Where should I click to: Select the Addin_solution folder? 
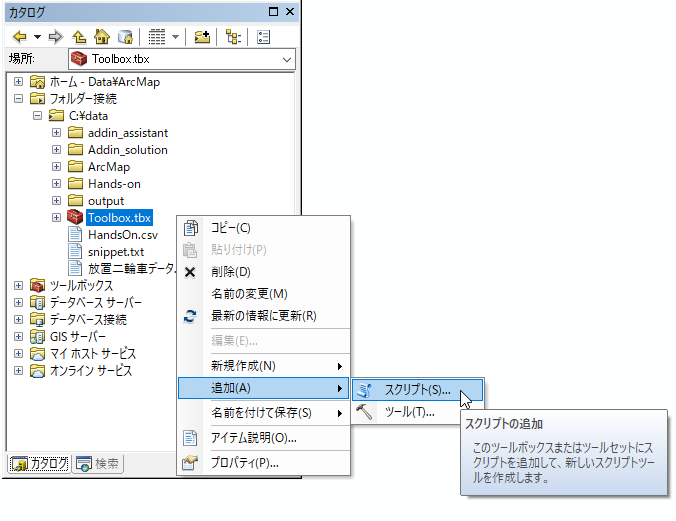128,150
